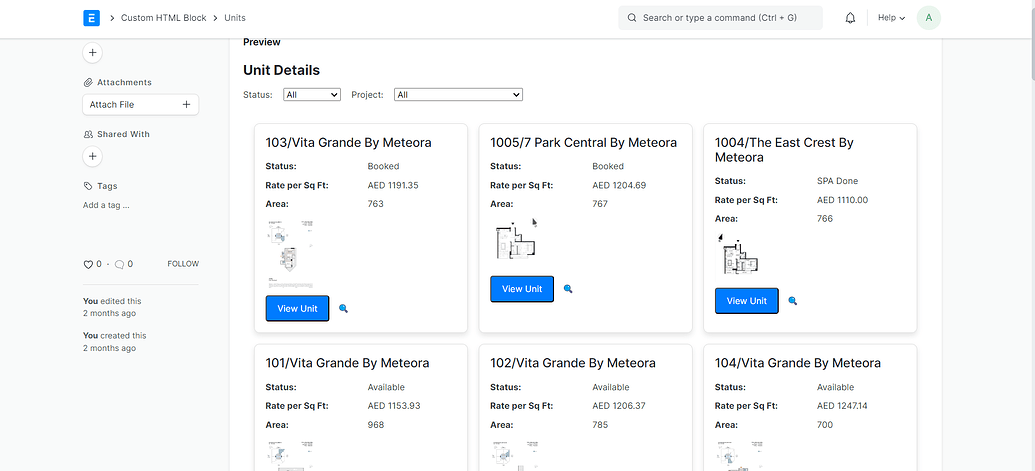Click the search command bar
1035x471 pixels.
[720, 18]
